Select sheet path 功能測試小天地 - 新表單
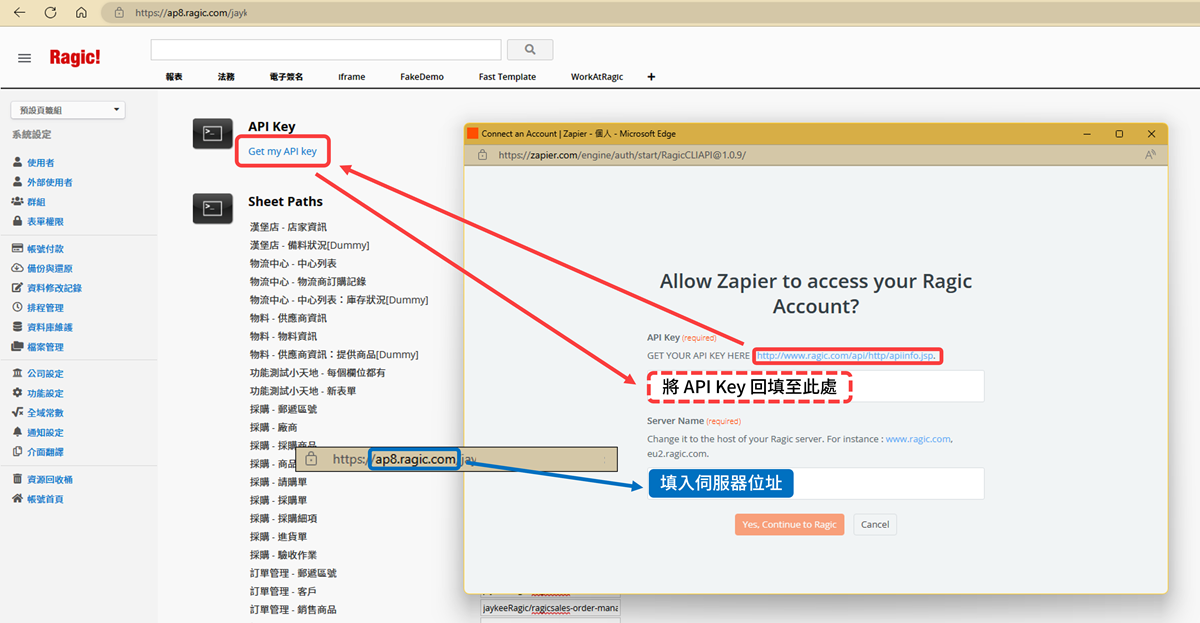1200x623 pixels. pyautogui.click(x=303, y=390)
